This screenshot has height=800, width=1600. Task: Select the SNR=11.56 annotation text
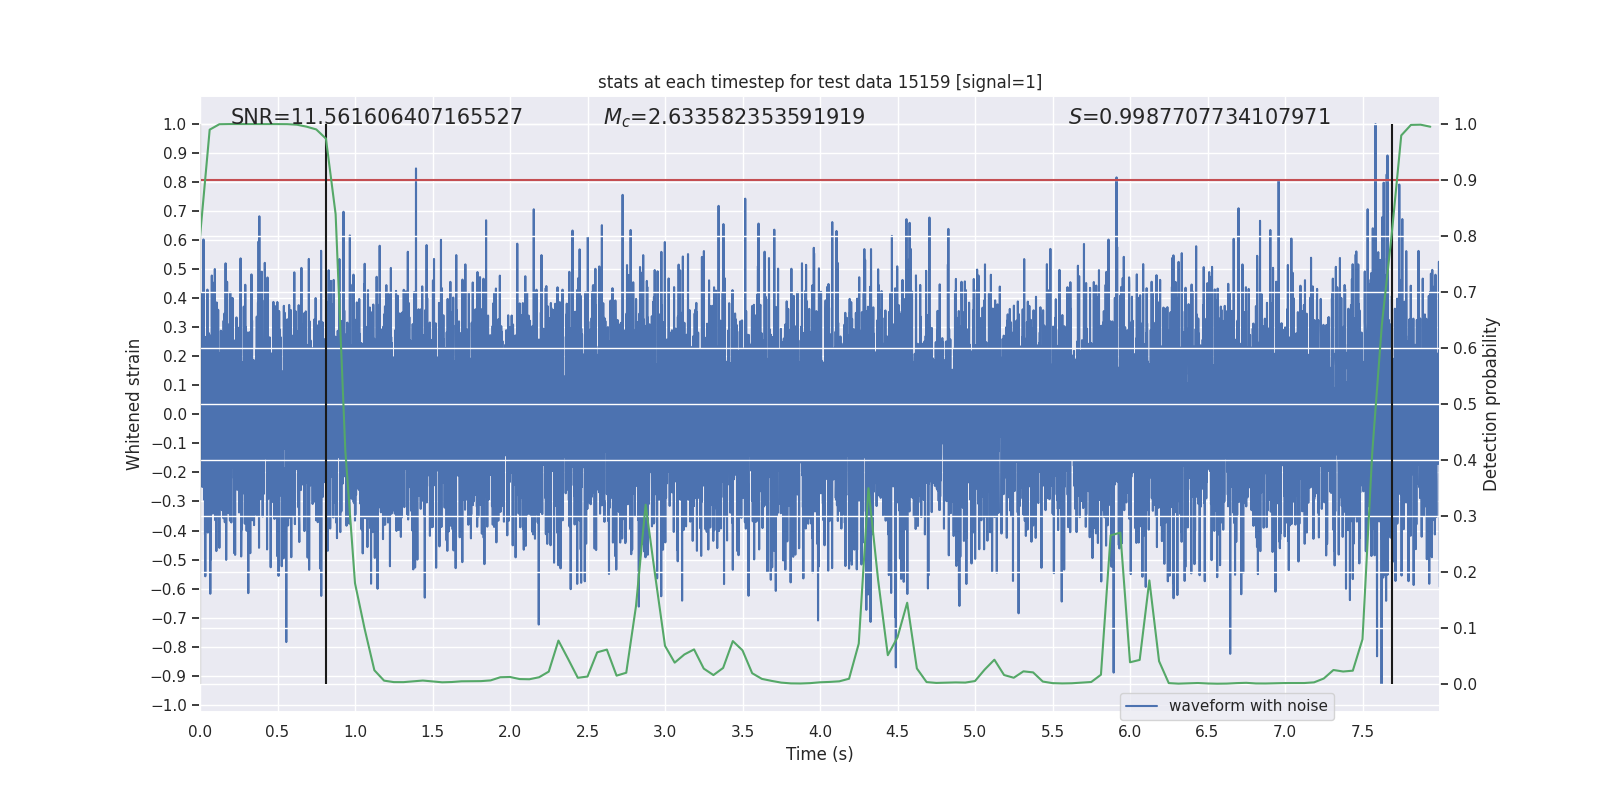pos(377,117)
